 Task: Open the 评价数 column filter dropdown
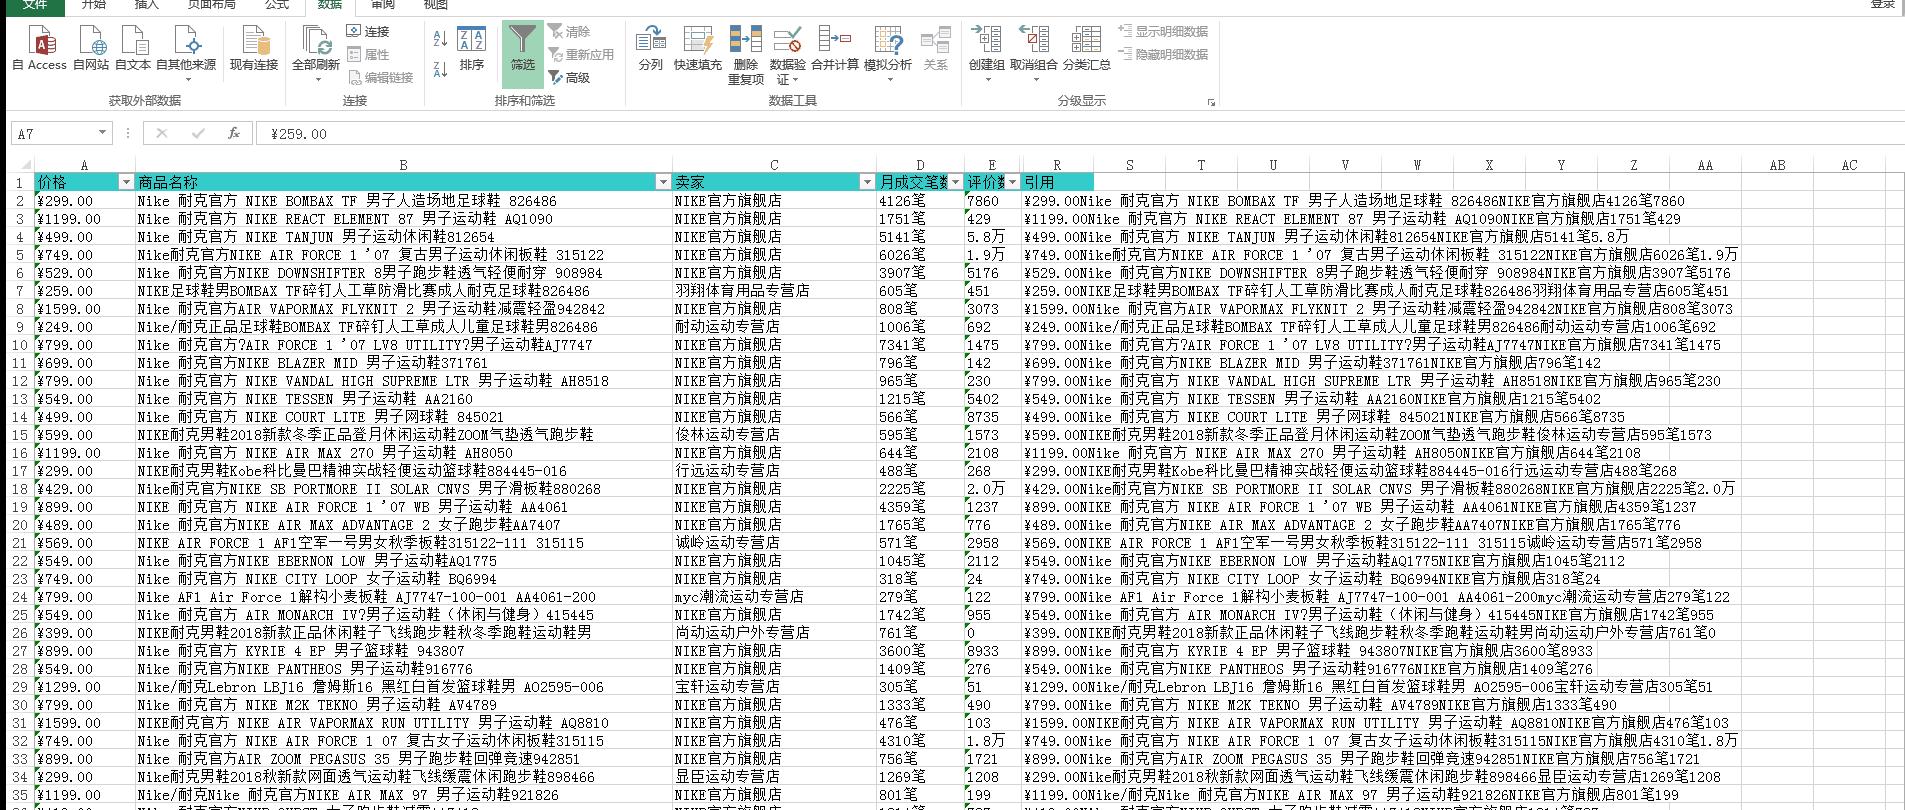pyautogui.click(x=1013, y=182)
